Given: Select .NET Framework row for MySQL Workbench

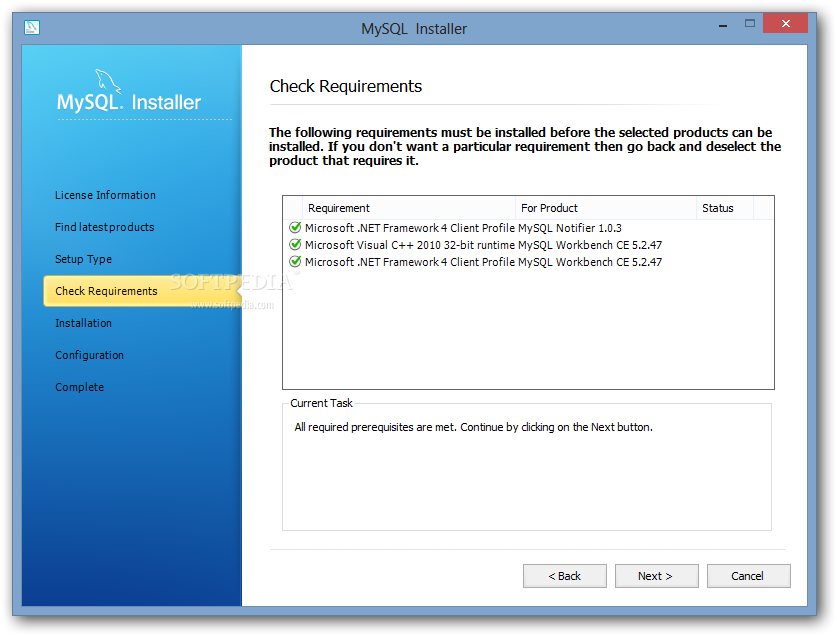Looking at the screenshot, I should [475, 262].
